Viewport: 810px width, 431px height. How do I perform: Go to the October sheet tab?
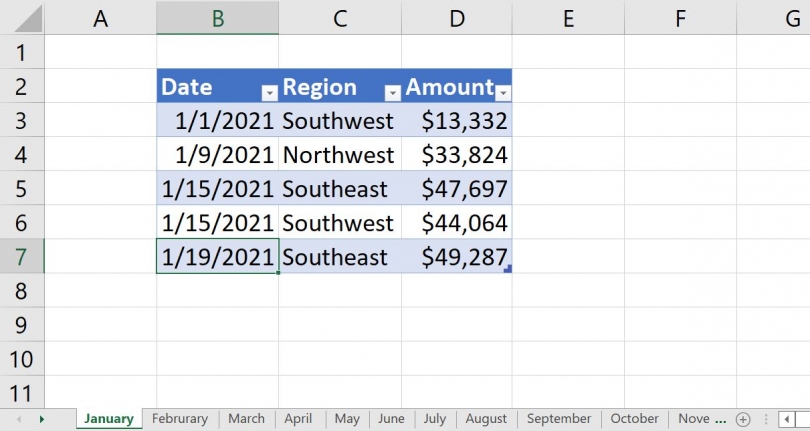tap(634, 419)
